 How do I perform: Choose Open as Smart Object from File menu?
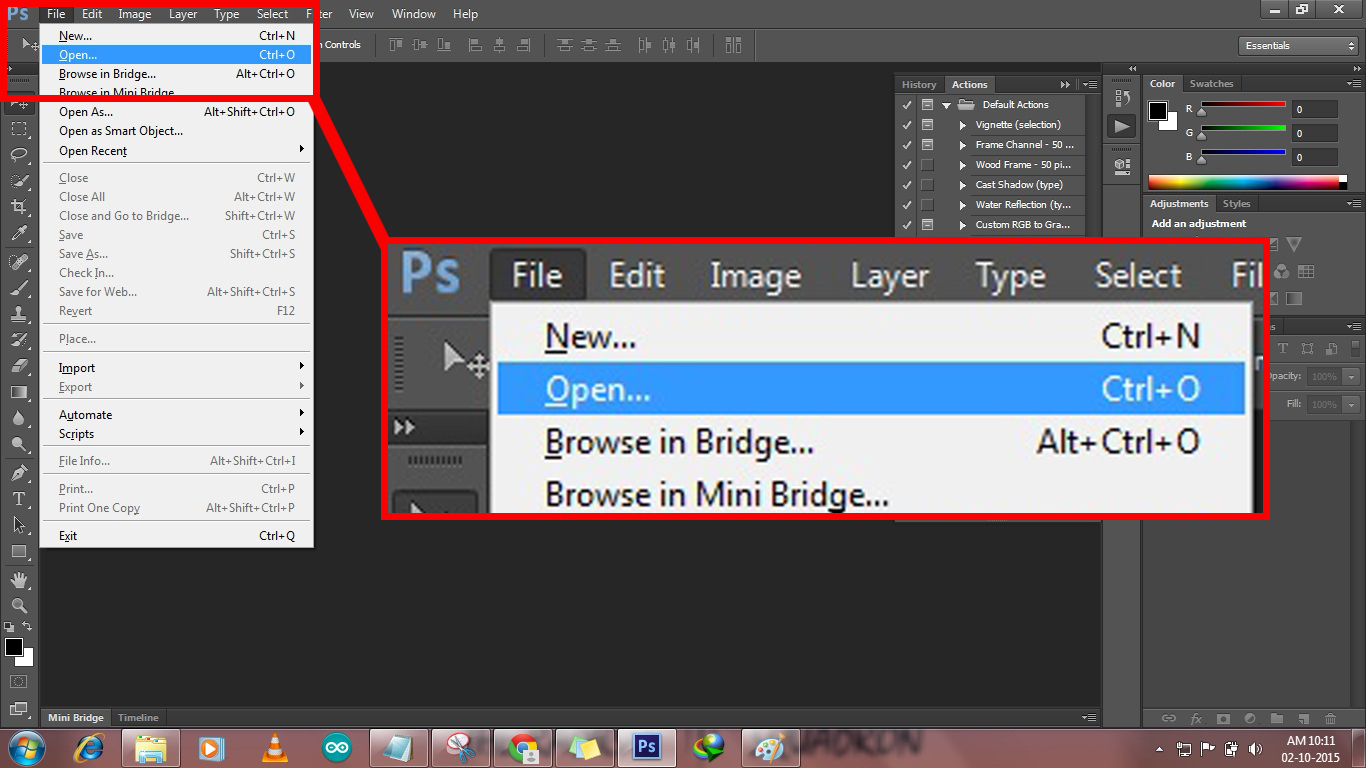click(x=177, y=131)
